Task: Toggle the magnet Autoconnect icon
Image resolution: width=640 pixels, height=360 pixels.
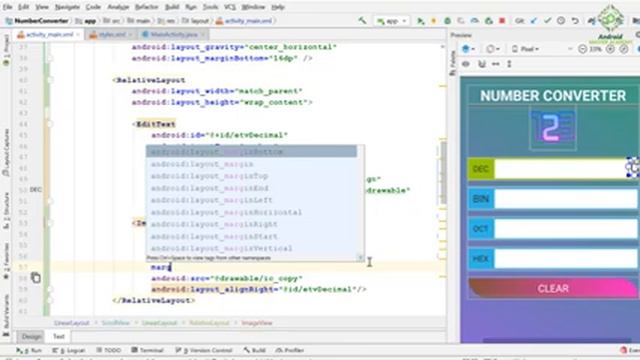Action: (482, 64)
